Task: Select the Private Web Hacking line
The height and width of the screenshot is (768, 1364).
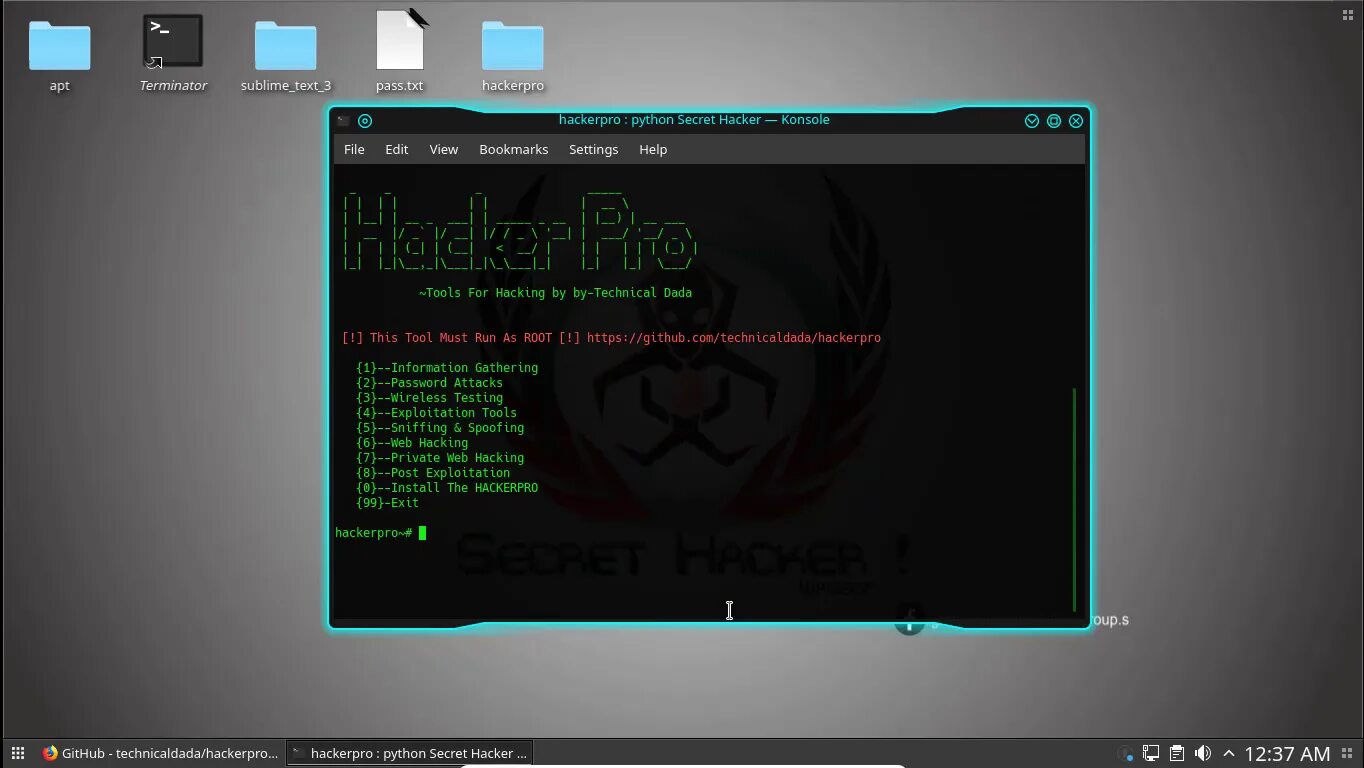Action: 440,458
